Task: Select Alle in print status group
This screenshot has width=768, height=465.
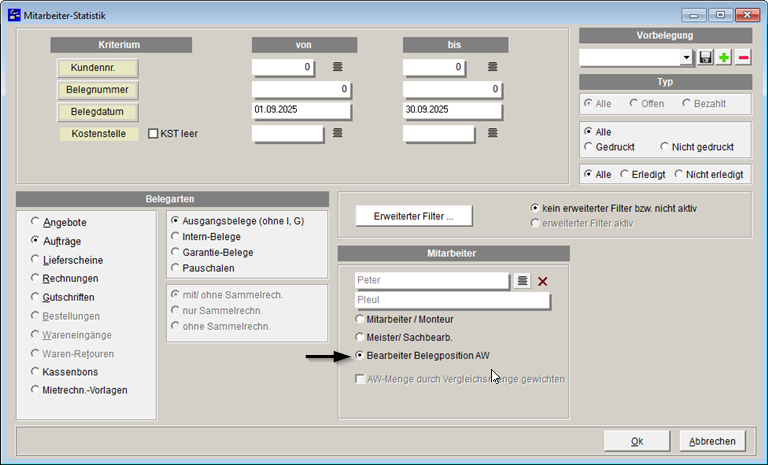Action: (x=598, y=132)
